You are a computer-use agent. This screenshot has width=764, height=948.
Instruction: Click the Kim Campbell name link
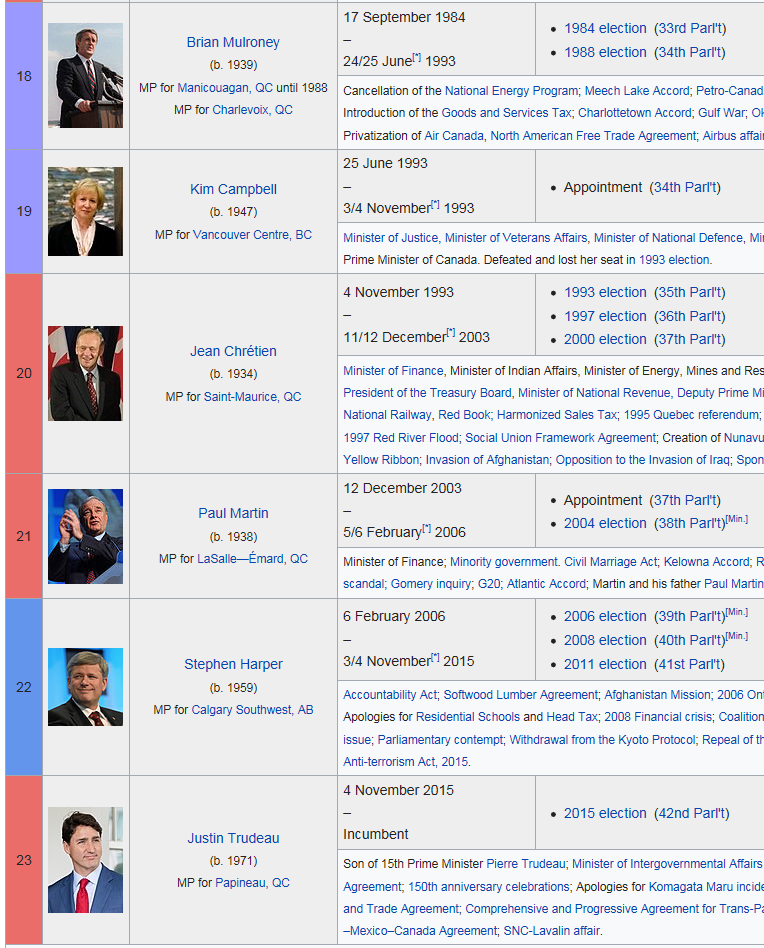pyautogui.click(x=233, y=189)
